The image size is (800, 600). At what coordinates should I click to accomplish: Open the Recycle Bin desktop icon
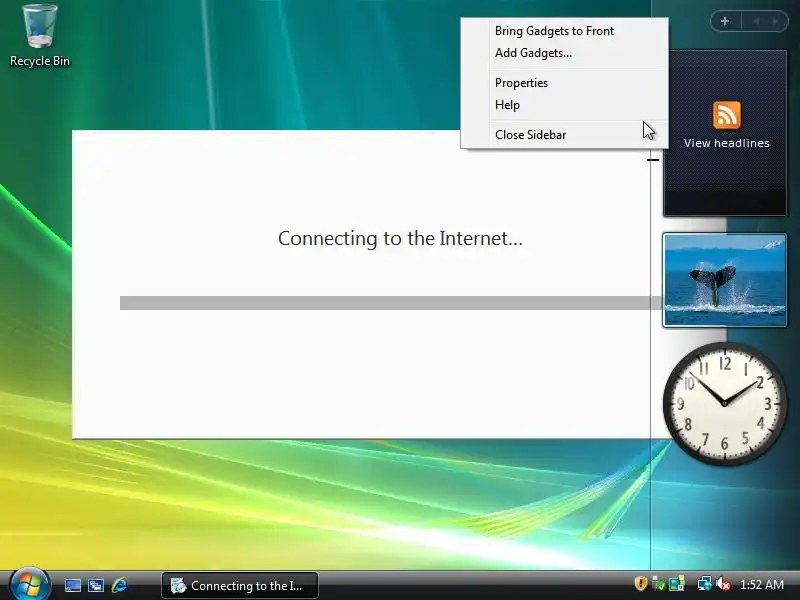point(40,36)
